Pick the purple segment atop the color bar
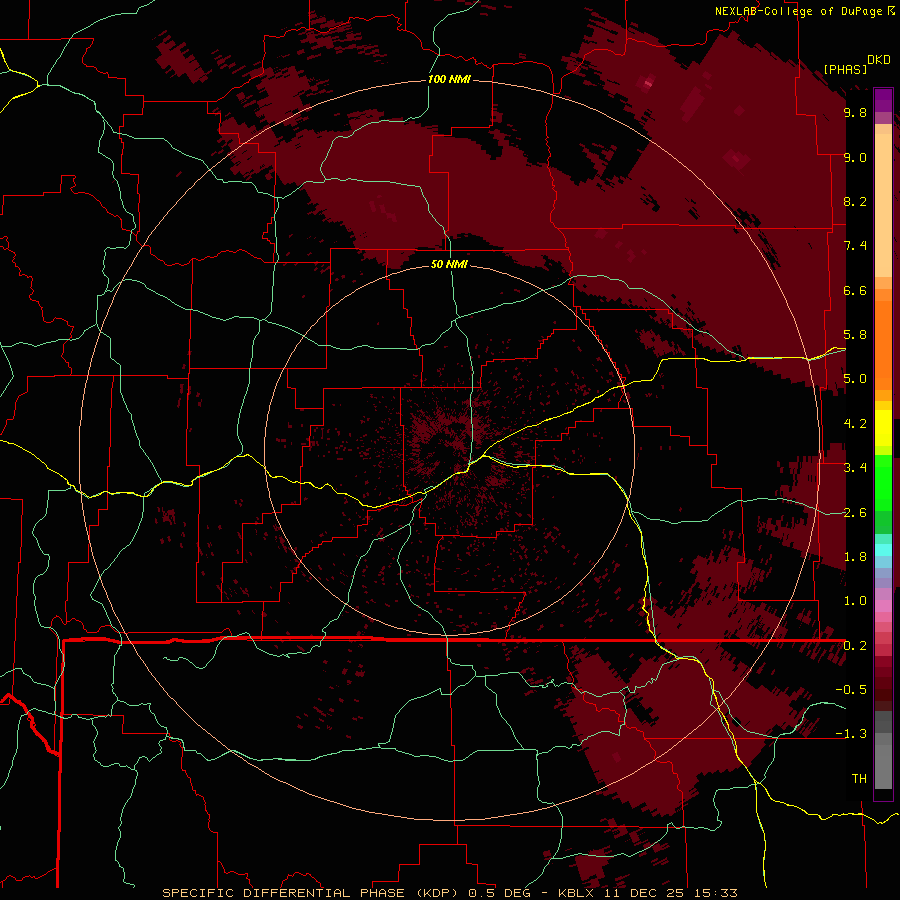Screen dimensions: 900x900 pyautogui.click(x=883, y=100)
